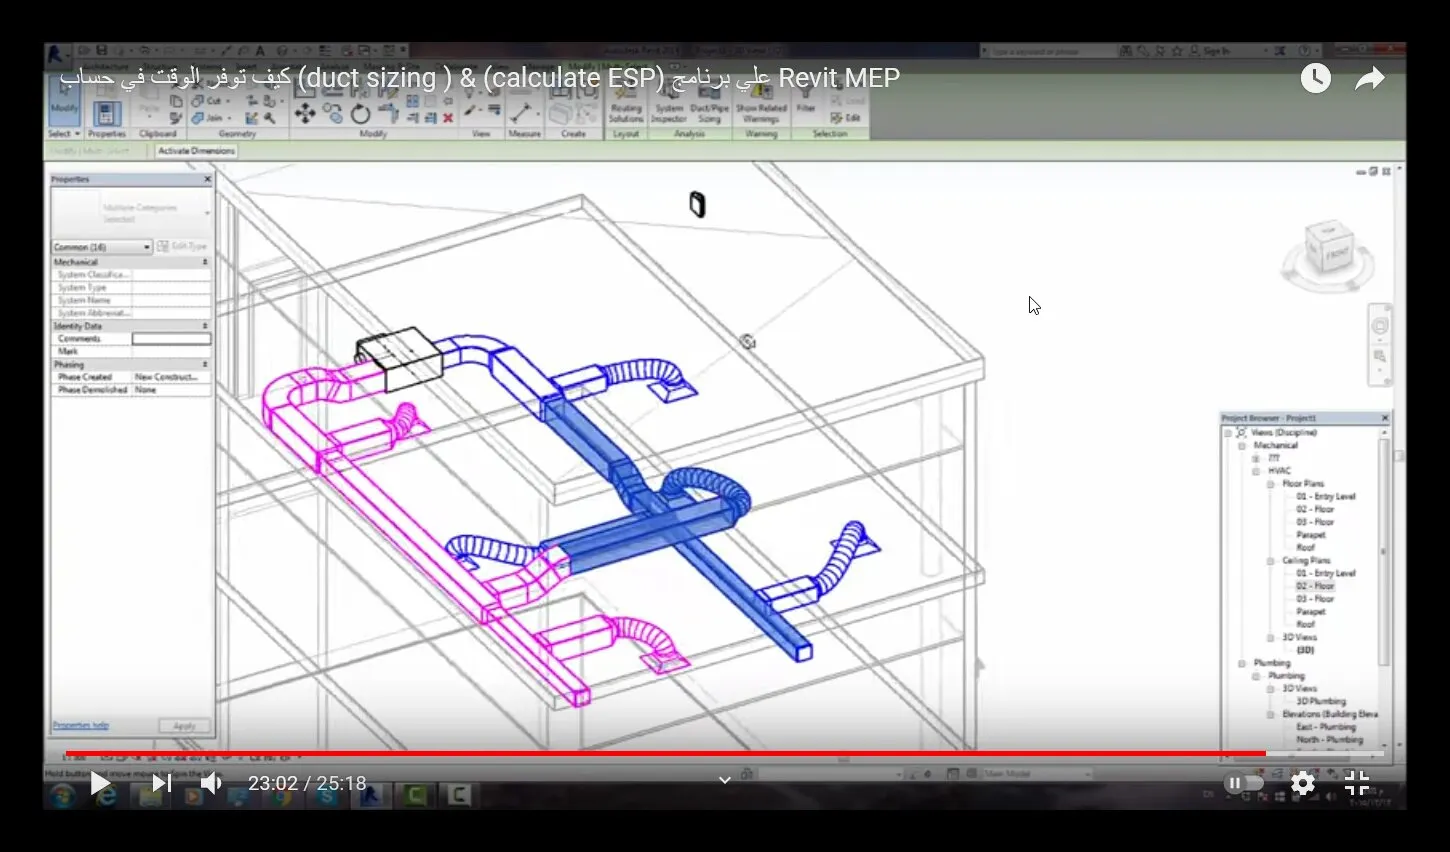Click the Revit application menu R button
This screenshot has height=852, width=1450.
click(56, 54)
